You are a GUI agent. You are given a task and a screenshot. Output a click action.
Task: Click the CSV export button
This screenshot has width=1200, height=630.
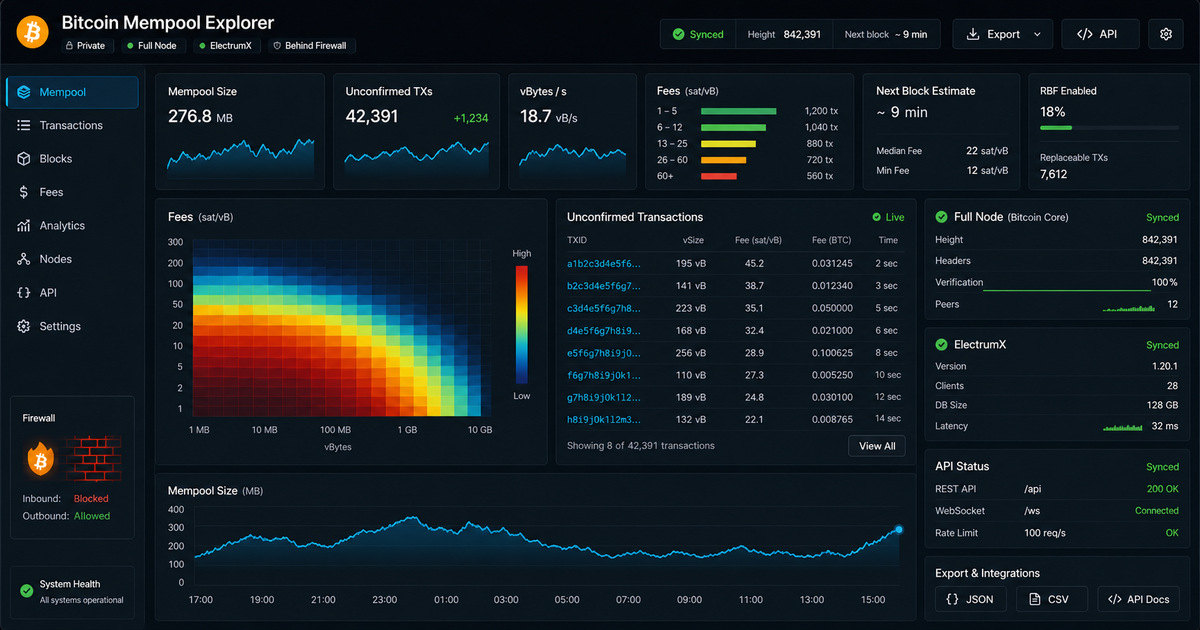pos(1051,599)
